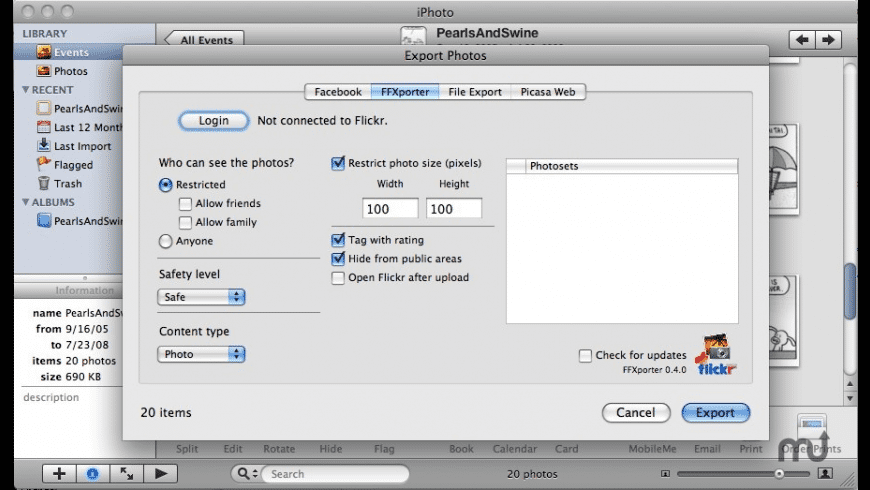Click the Search field
Viewport: 870px width, 490px height.
[x=335, y=473]
